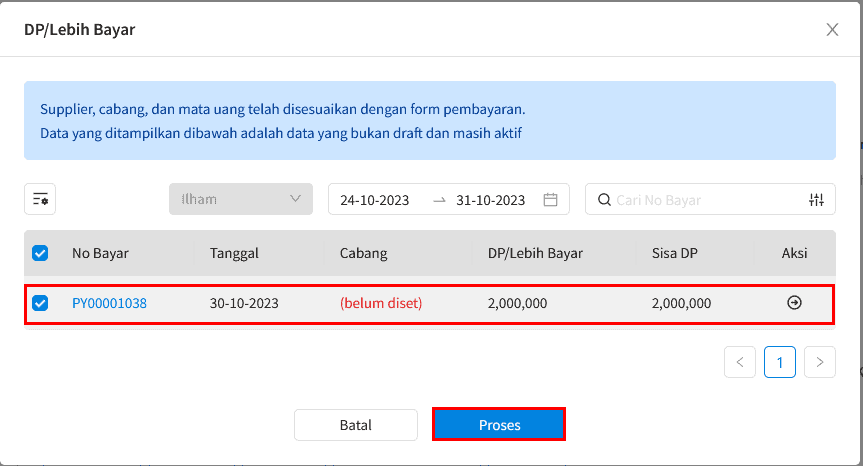This screenshot has height=466, width=863.
Task: Click the arrow action icon for PY00001038
Action: click(x=794, y=303)
